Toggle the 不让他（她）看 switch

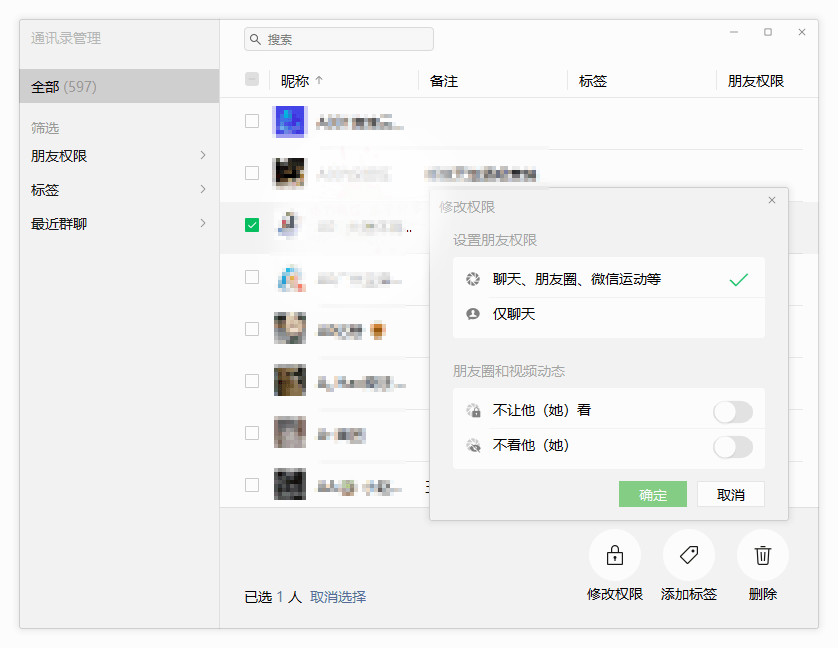point(732,411)
